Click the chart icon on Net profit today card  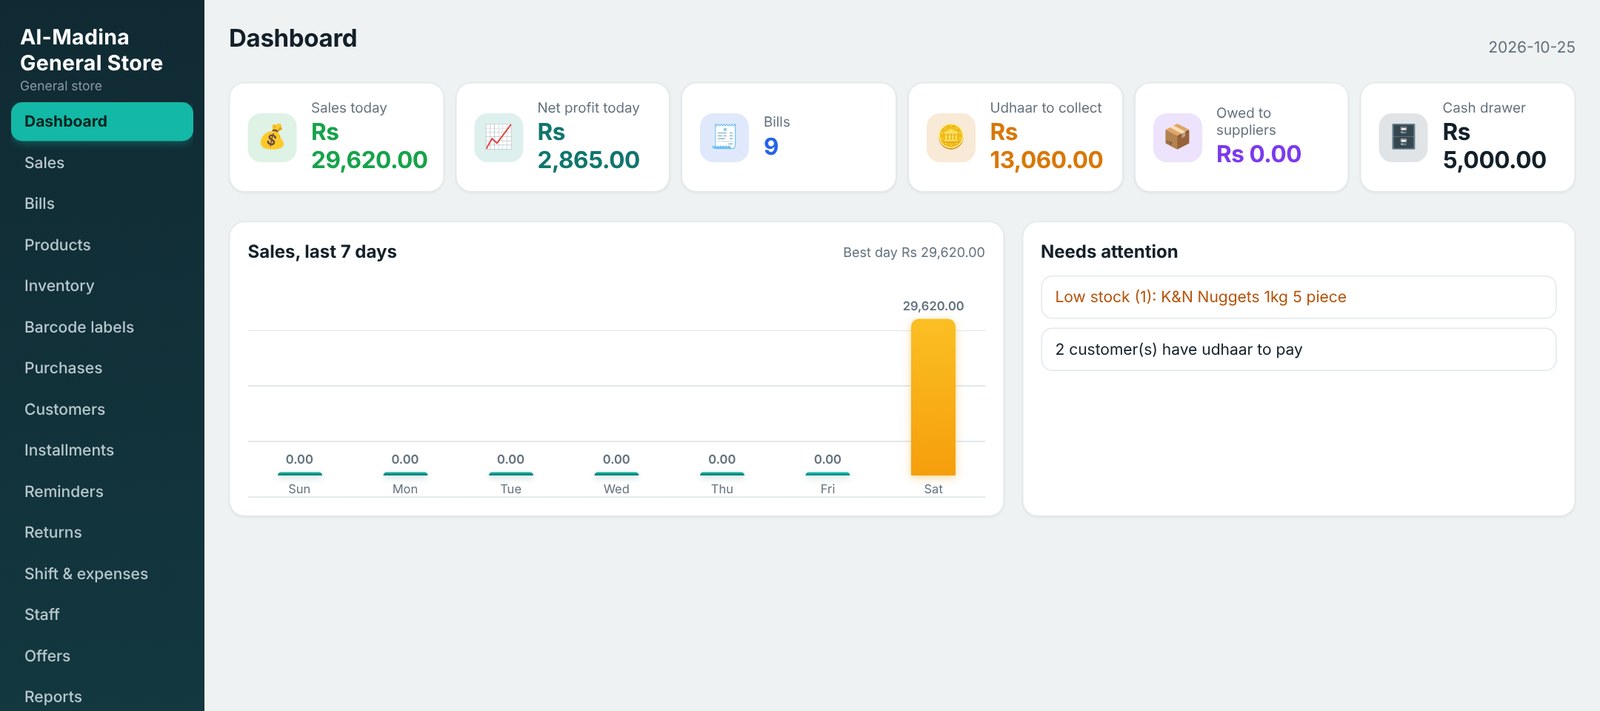point(498,137)
